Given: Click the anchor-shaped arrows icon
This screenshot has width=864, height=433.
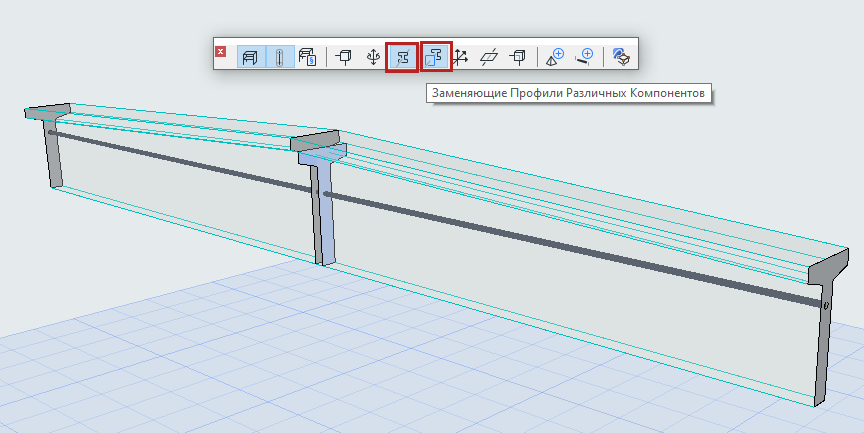Looking at the screenshot, I should click(373, 57).
